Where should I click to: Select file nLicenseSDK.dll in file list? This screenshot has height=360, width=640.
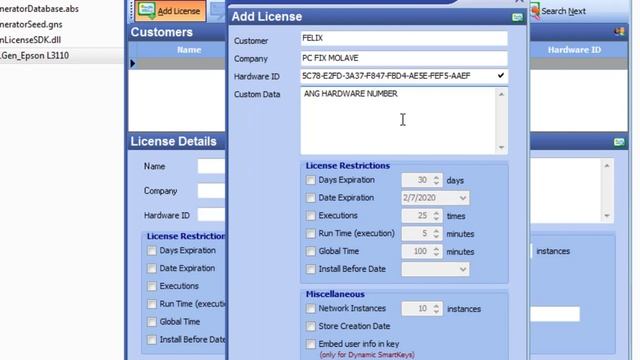(x=31, y=40)
